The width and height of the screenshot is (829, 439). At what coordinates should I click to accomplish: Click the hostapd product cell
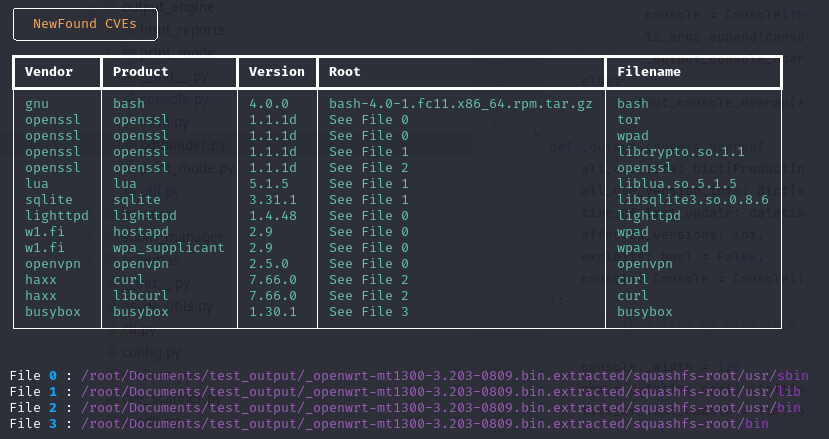click(x=141, y=232)
